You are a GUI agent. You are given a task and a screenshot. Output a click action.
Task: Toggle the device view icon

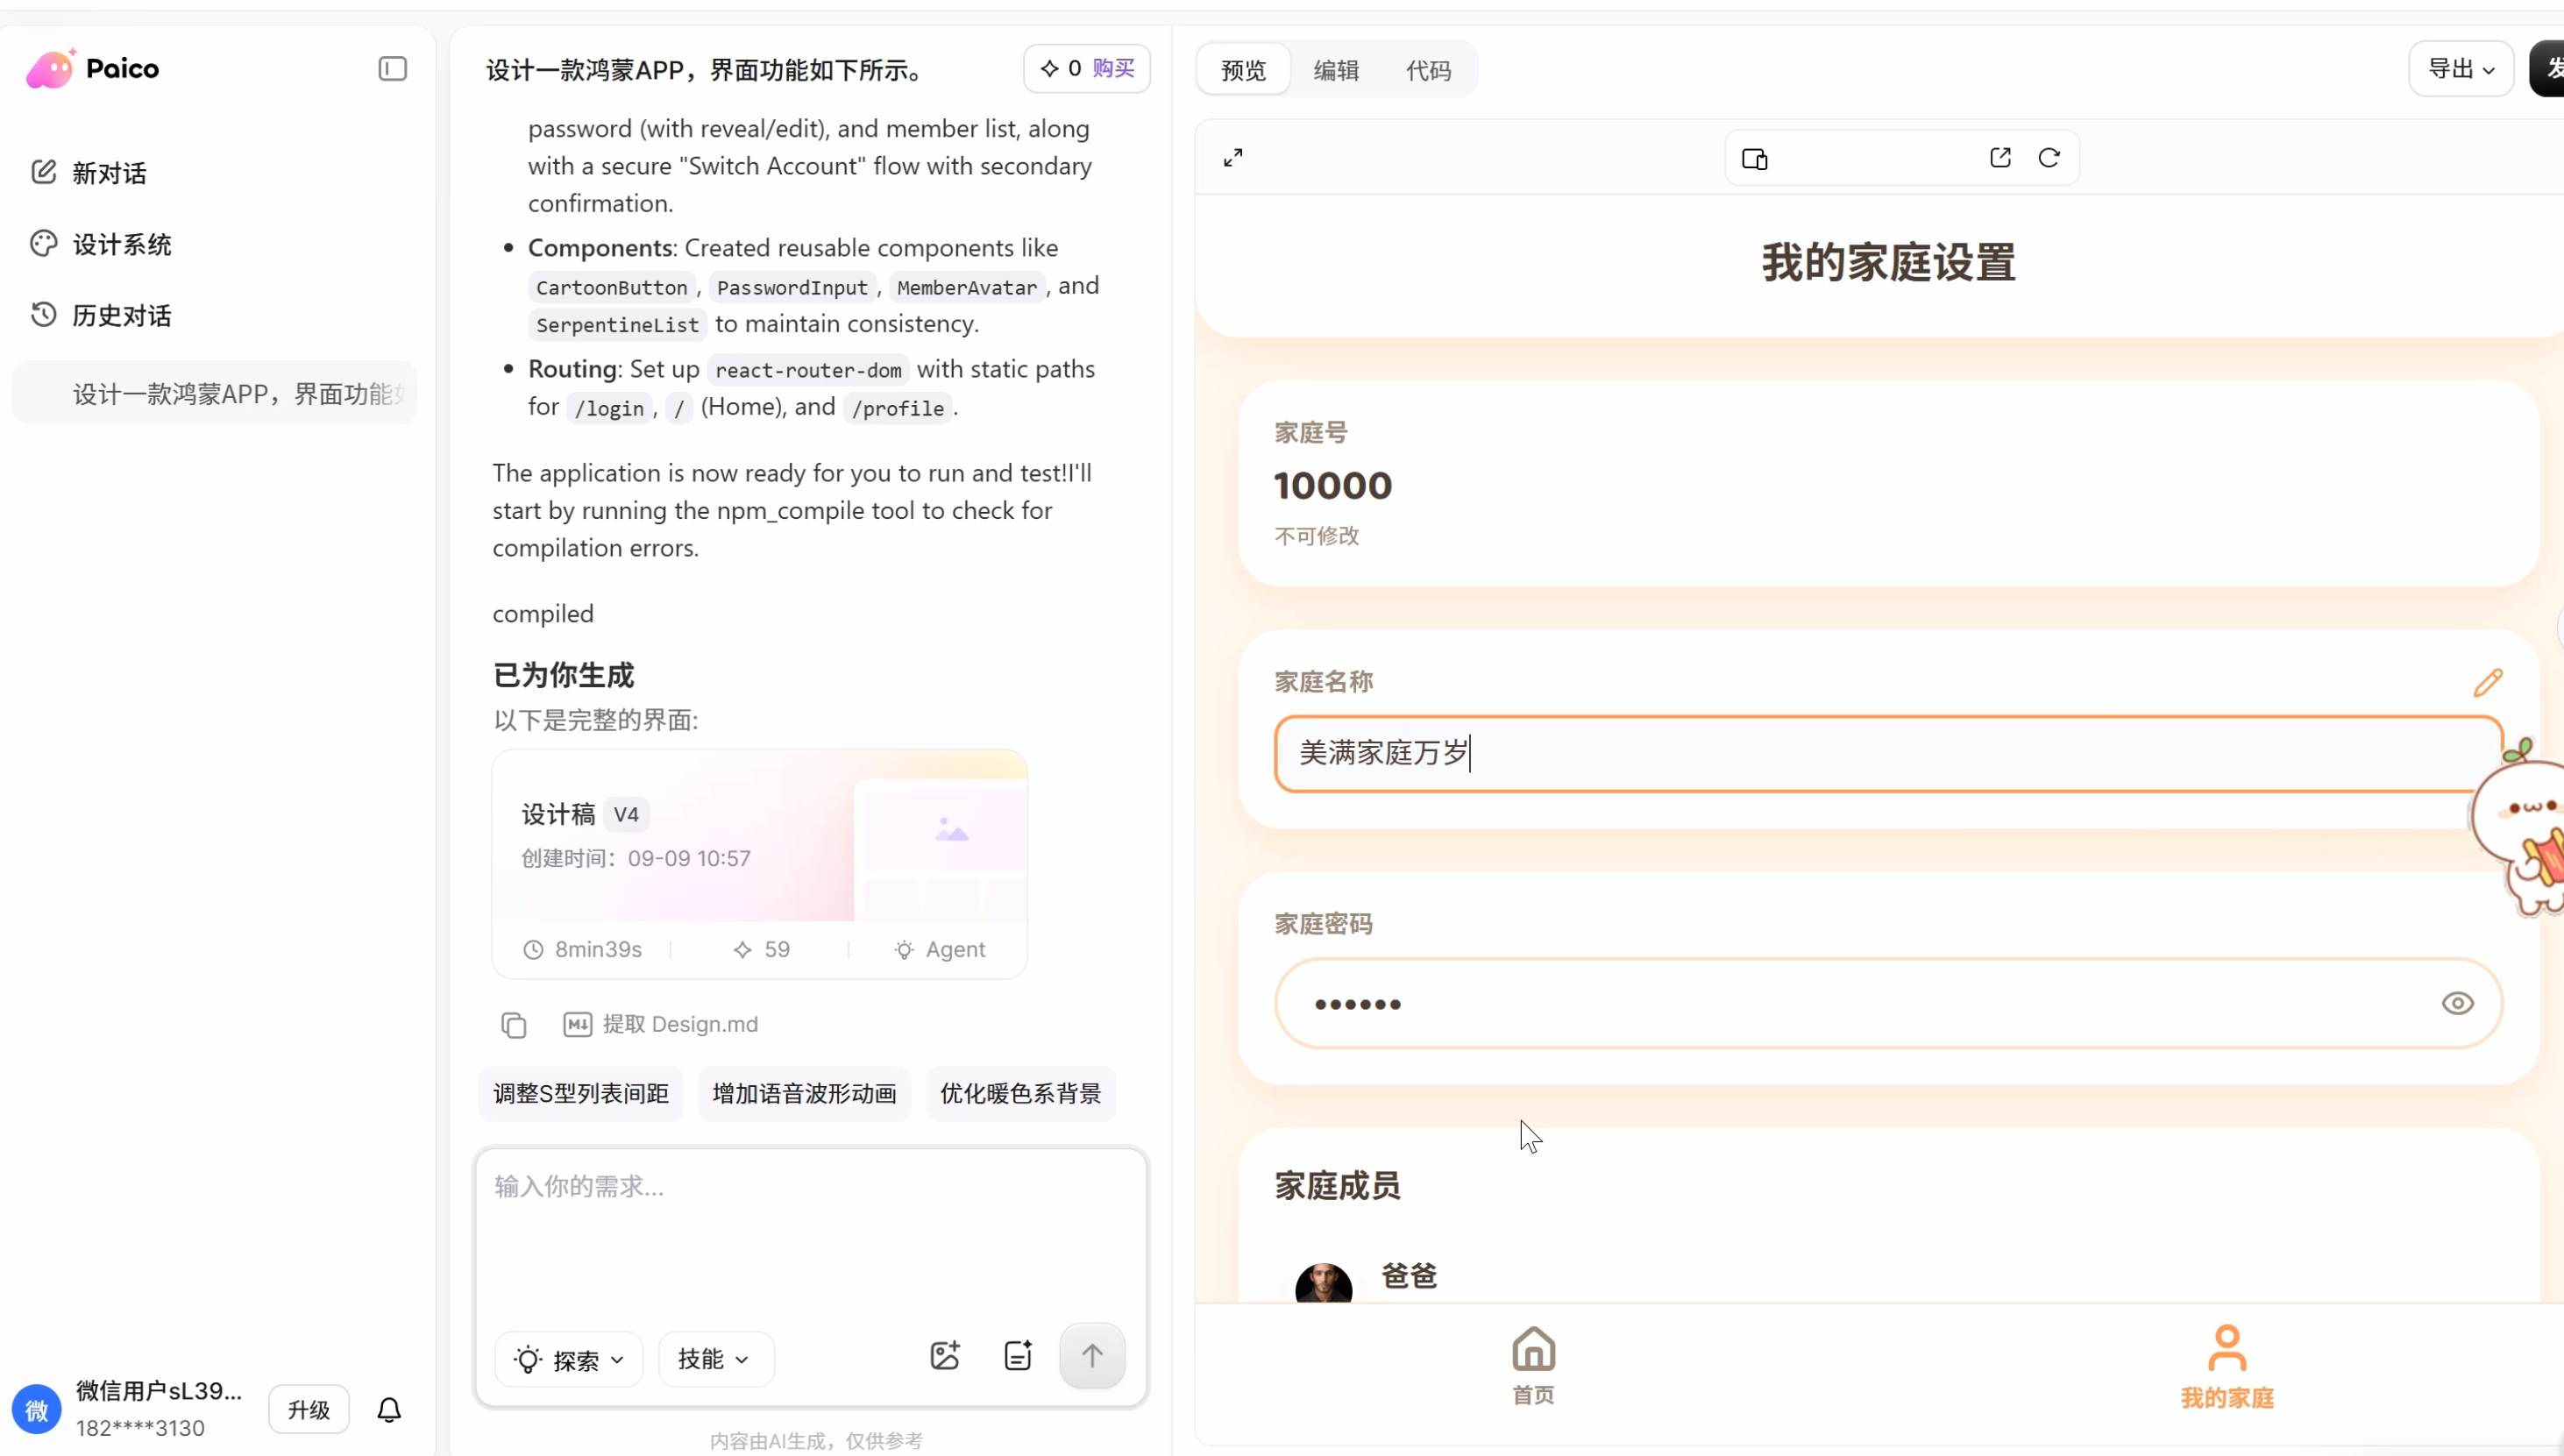click(x=1755, y=159)
